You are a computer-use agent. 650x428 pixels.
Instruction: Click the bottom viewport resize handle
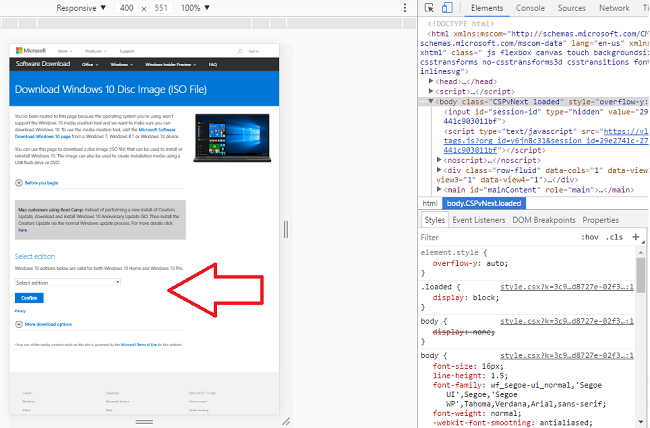(x=144, y=421)
